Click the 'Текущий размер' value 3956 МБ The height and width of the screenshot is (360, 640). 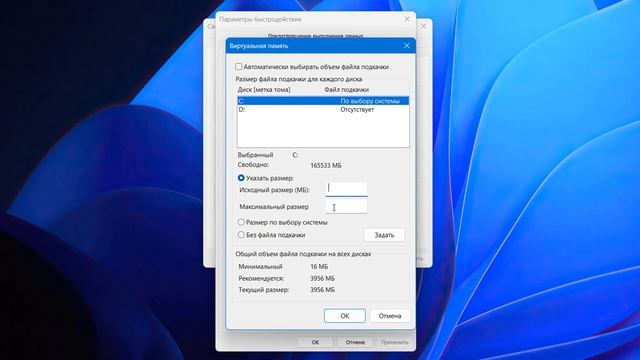tap(322, 290)
